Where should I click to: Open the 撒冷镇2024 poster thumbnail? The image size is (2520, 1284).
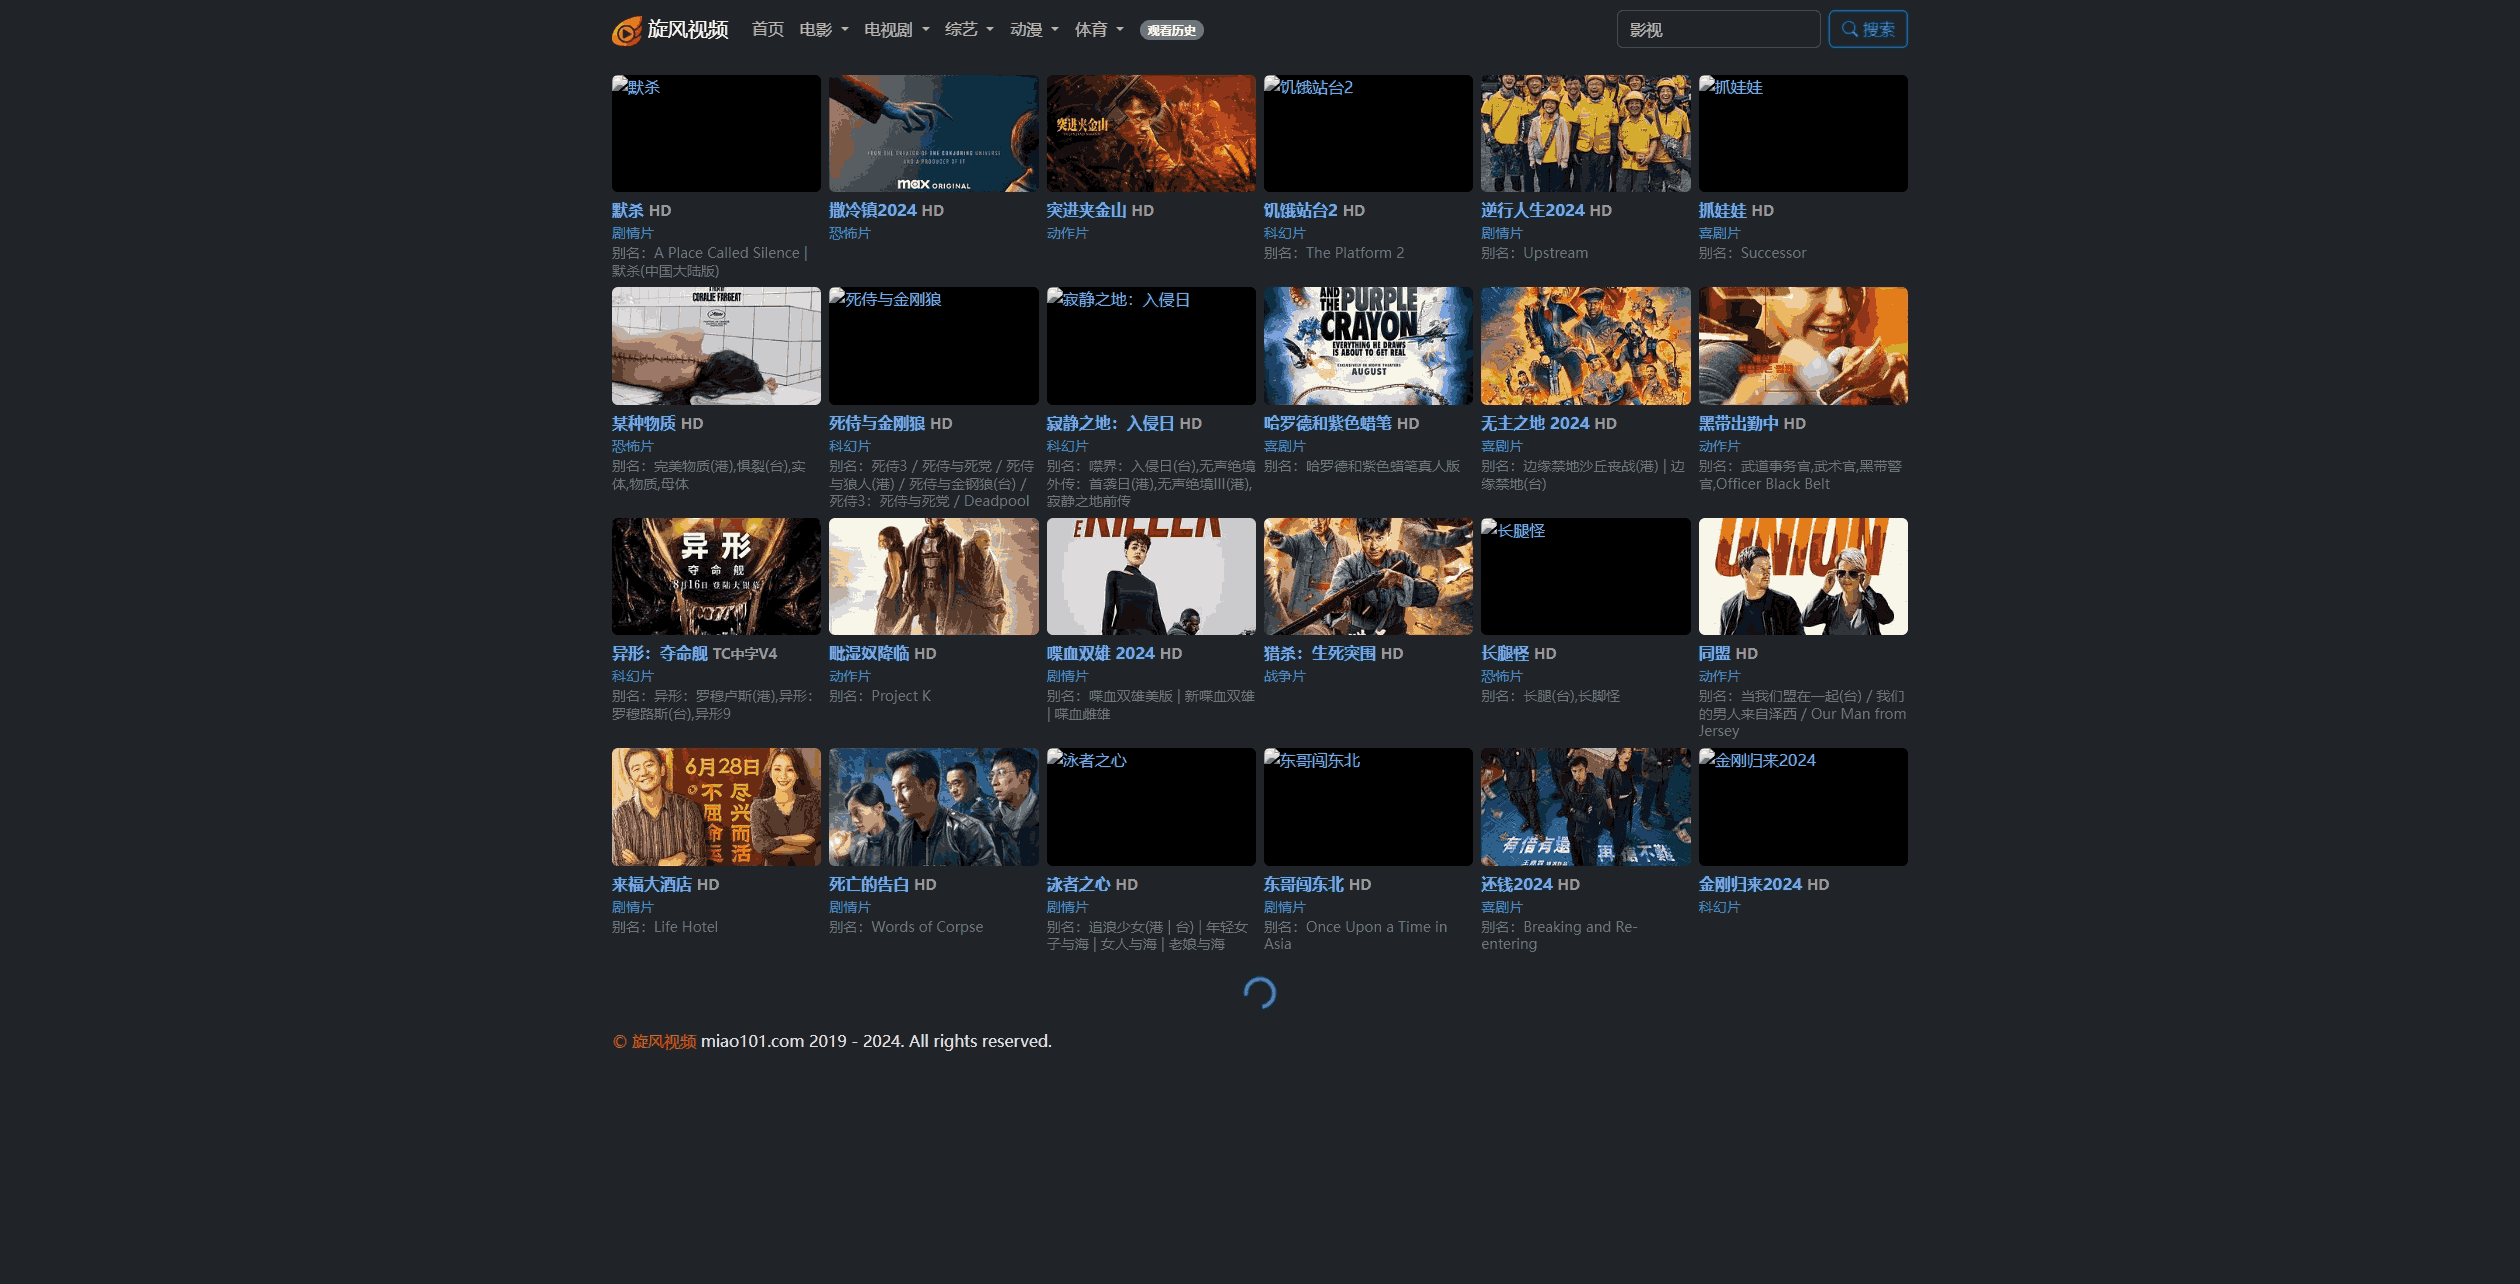(933, 133)
